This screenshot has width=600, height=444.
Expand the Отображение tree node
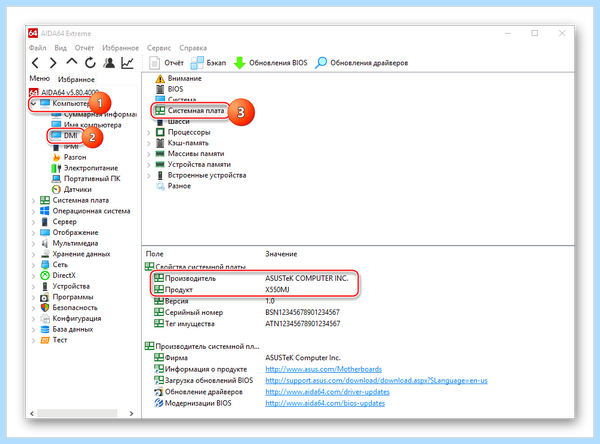[34, 233]
